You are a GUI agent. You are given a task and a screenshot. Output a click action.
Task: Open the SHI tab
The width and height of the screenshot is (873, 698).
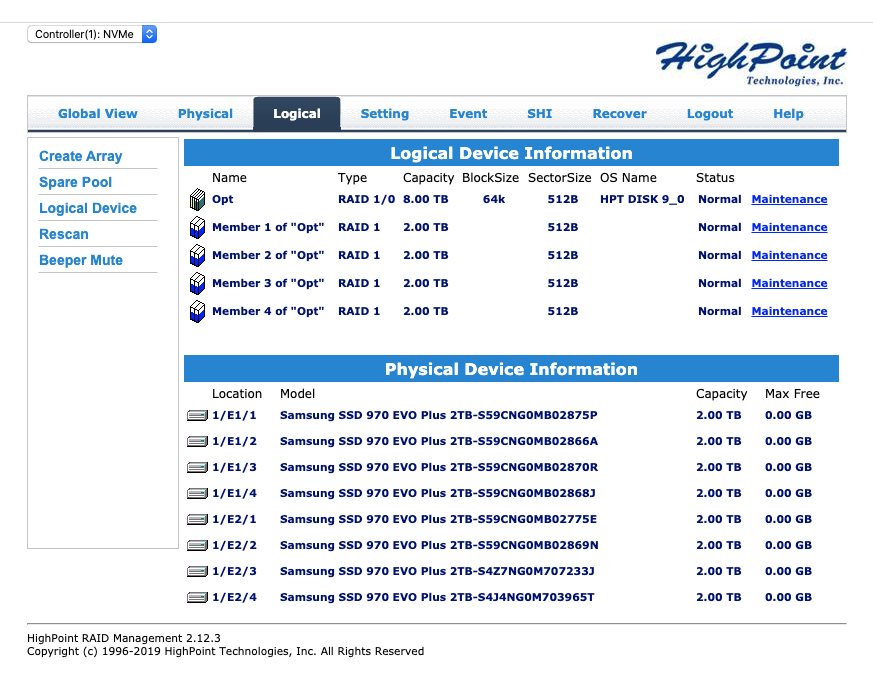(x=540, y=114)
